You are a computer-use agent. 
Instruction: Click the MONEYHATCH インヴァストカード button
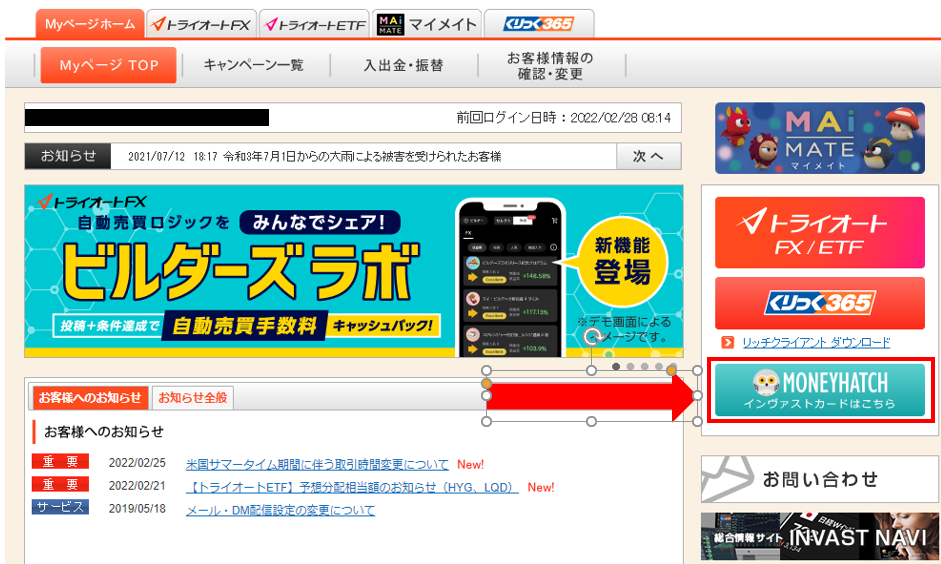[x=820, y=390]
